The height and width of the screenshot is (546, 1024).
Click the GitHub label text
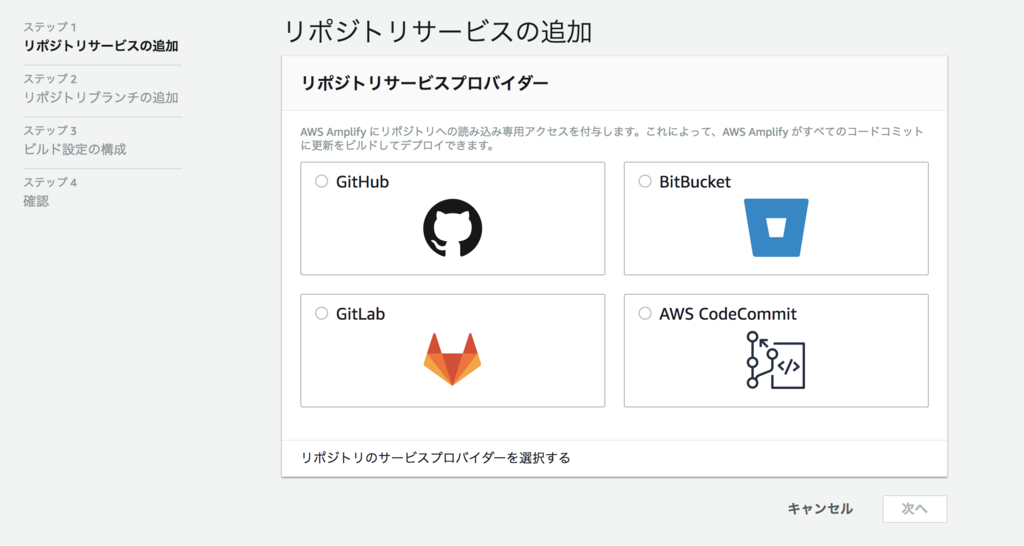(362, 182)
